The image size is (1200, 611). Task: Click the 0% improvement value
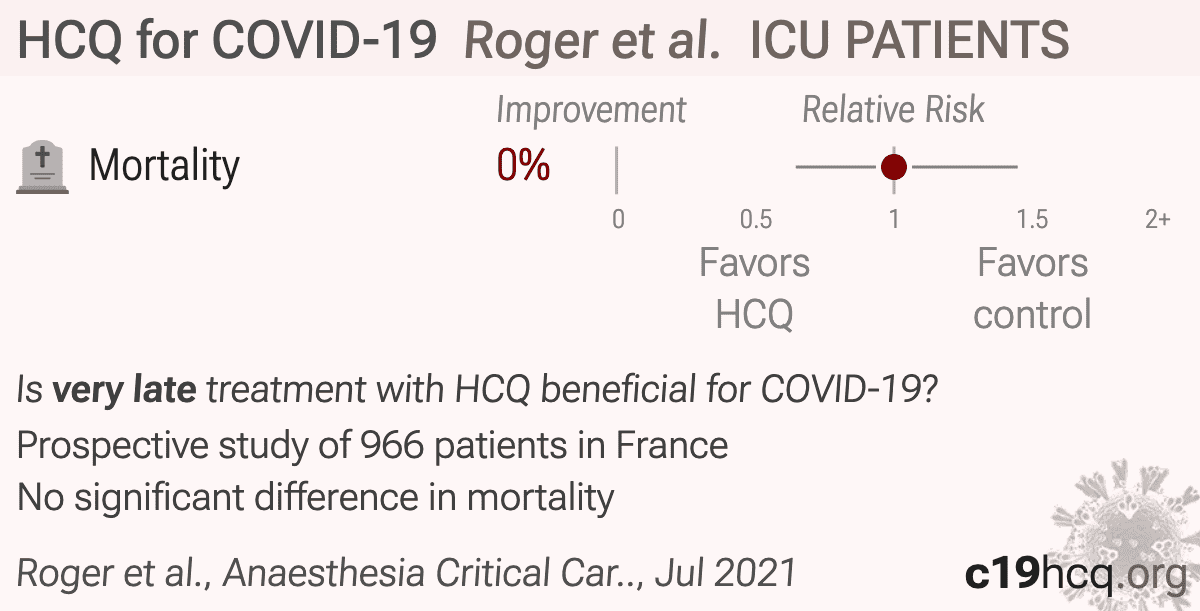click(x=523, y=166)
